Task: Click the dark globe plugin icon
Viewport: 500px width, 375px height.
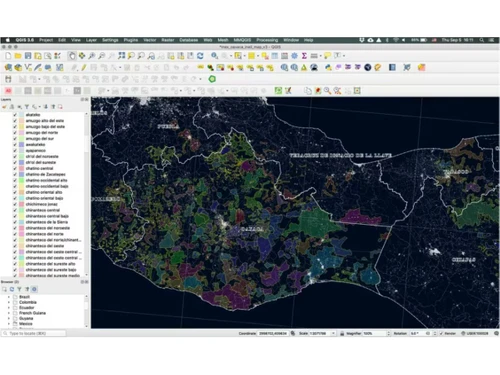Action: pyautogui.click(x=368, y=67)
